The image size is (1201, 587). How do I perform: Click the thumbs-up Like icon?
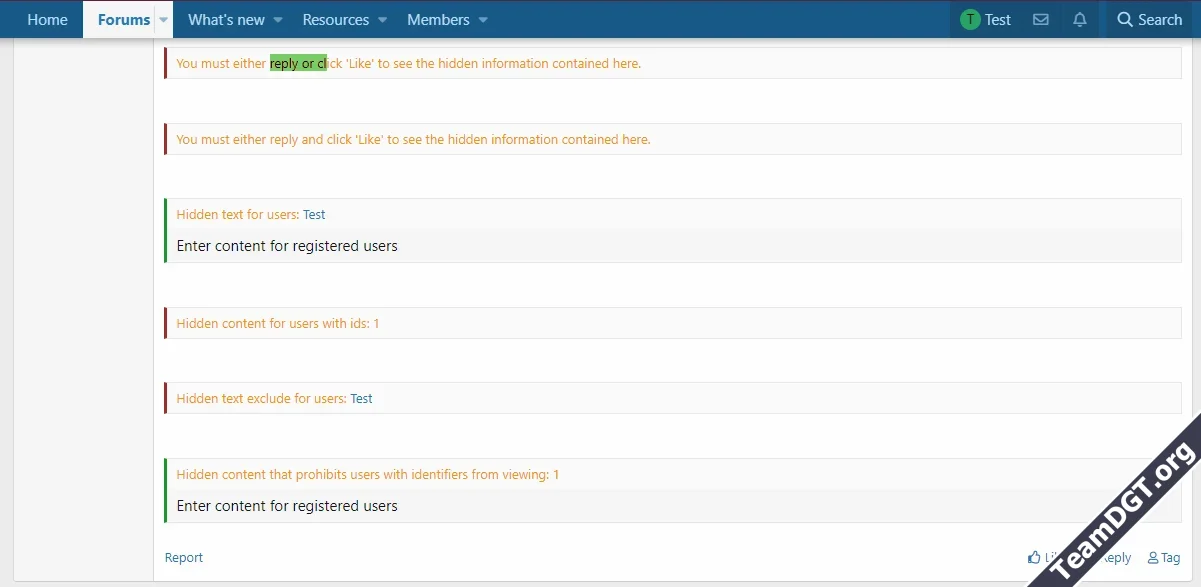[1035, 557]
